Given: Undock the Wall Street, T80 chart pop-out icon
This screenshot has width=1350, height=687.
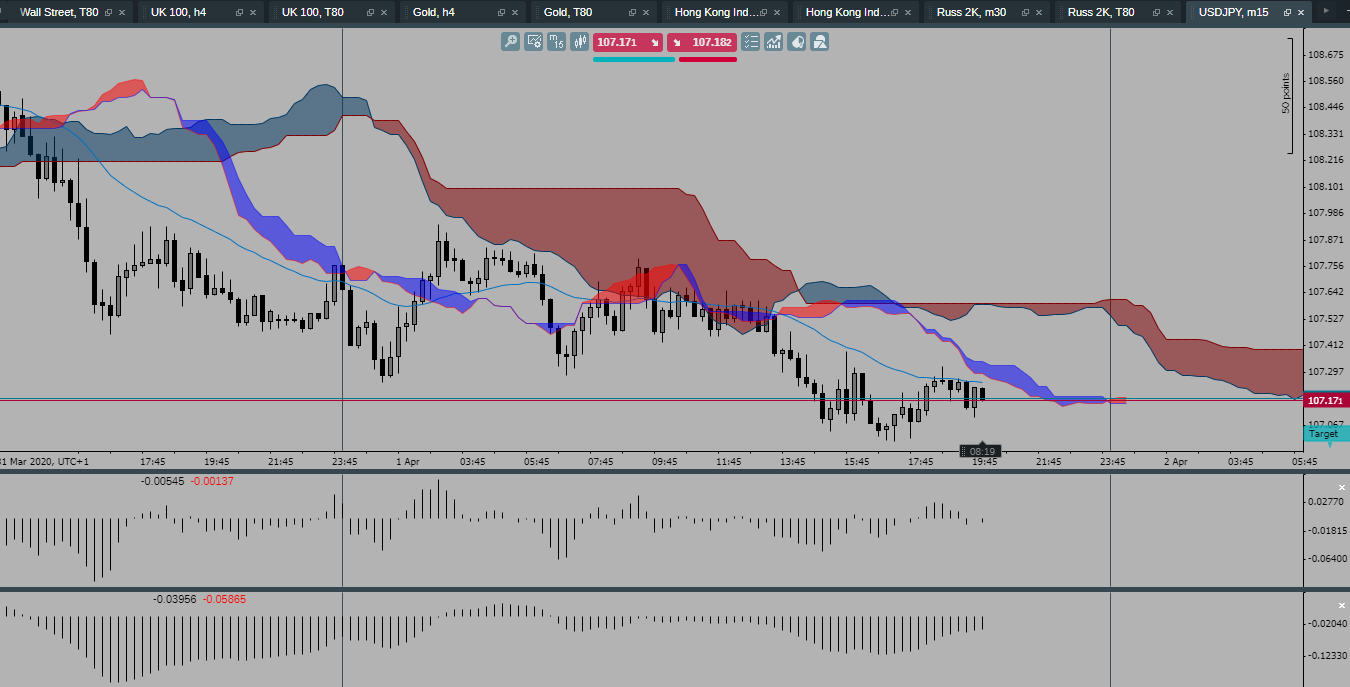Looking at the screenshot, I should [x=108, y=13].
